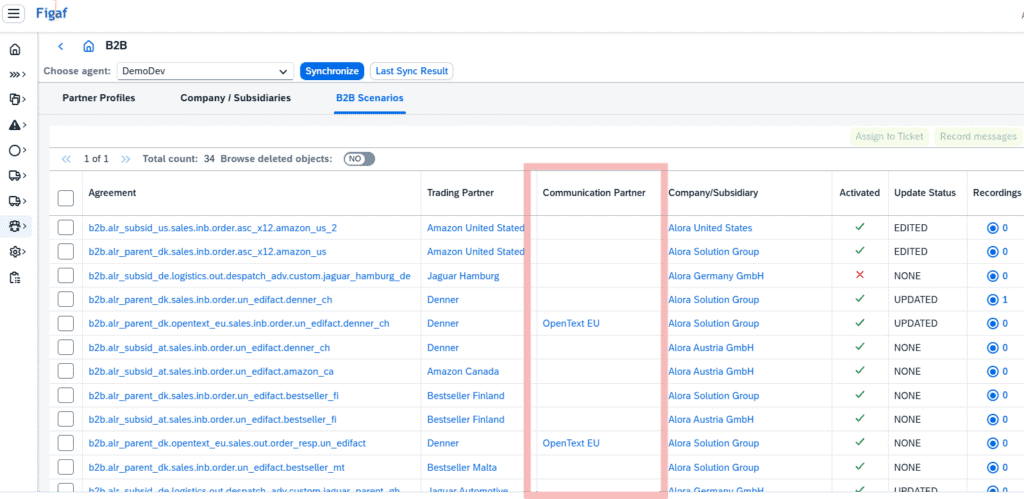This screenshot has height=499, width=1024.
Task: Open Alora United States company link
Action: [710, 228]
